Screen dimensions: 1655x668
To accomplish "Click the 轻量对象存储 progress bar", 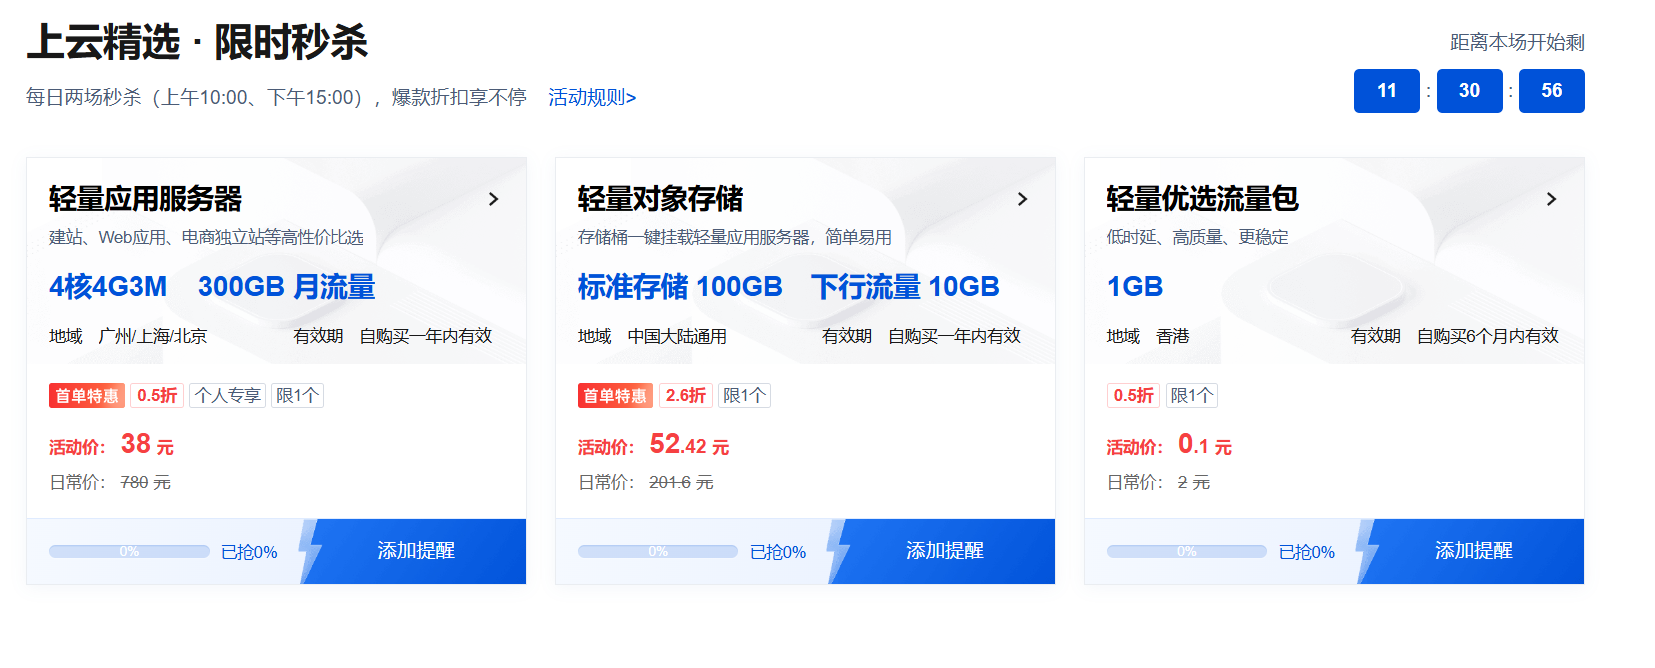I will (x=657, y=552).
